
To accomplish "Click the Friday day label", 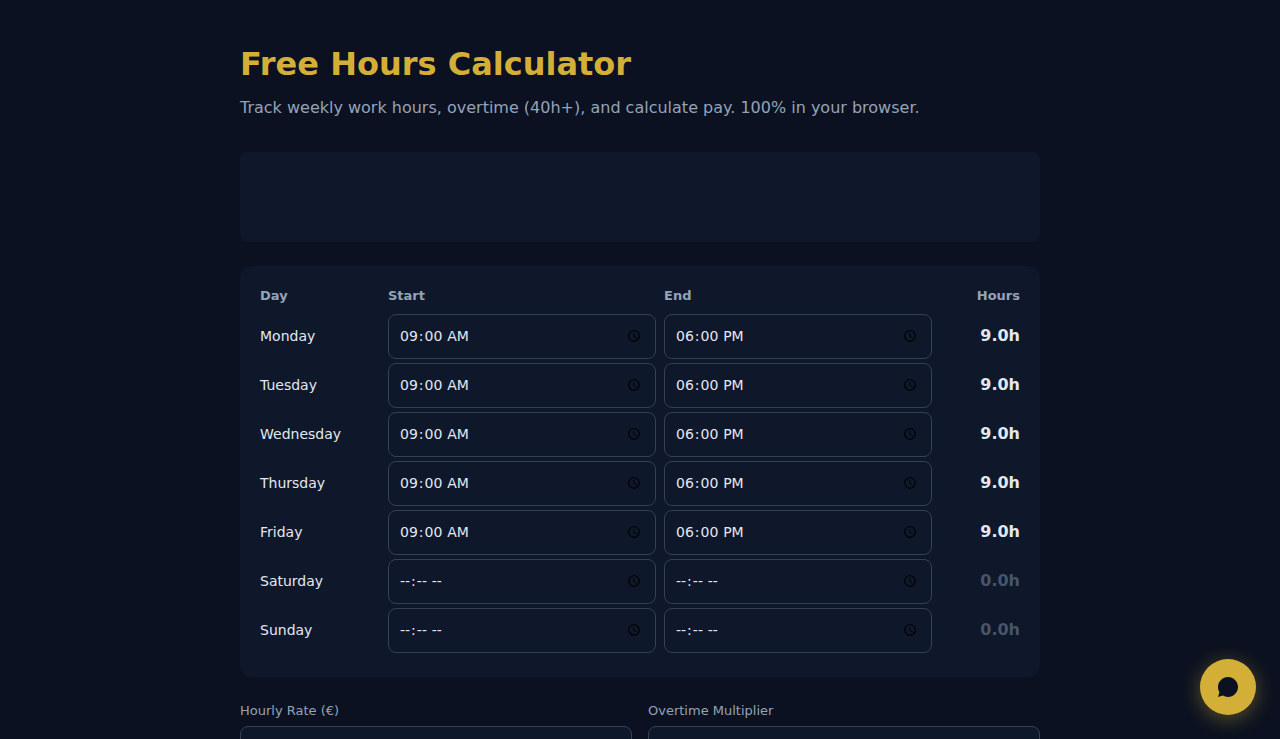I will 281,532.
